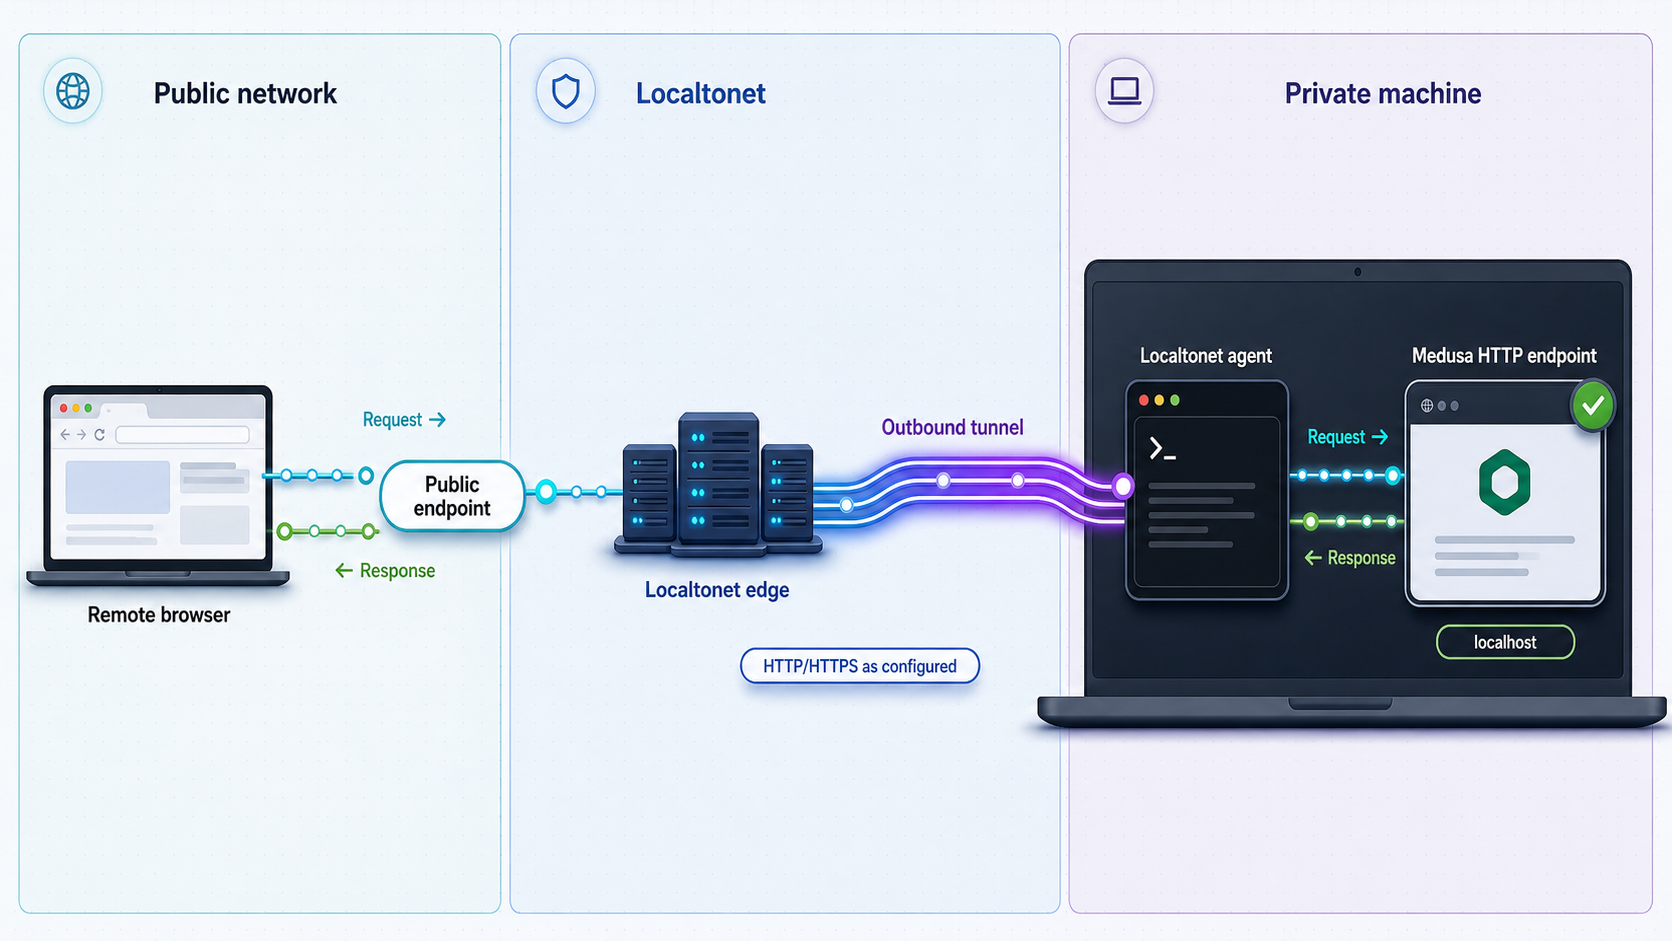
Task: Click the Remote browser caption
Action: [x=159, y=615]
